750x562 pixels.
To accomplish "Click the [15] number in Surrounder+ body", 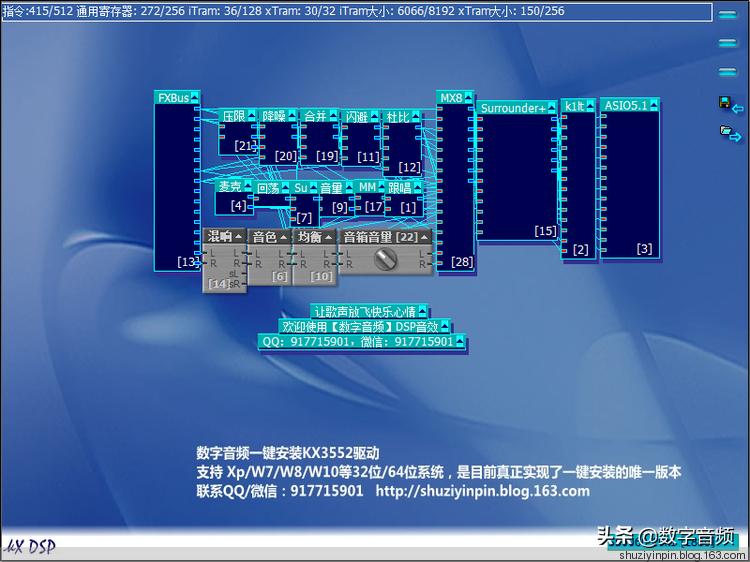I will [546, 231].
